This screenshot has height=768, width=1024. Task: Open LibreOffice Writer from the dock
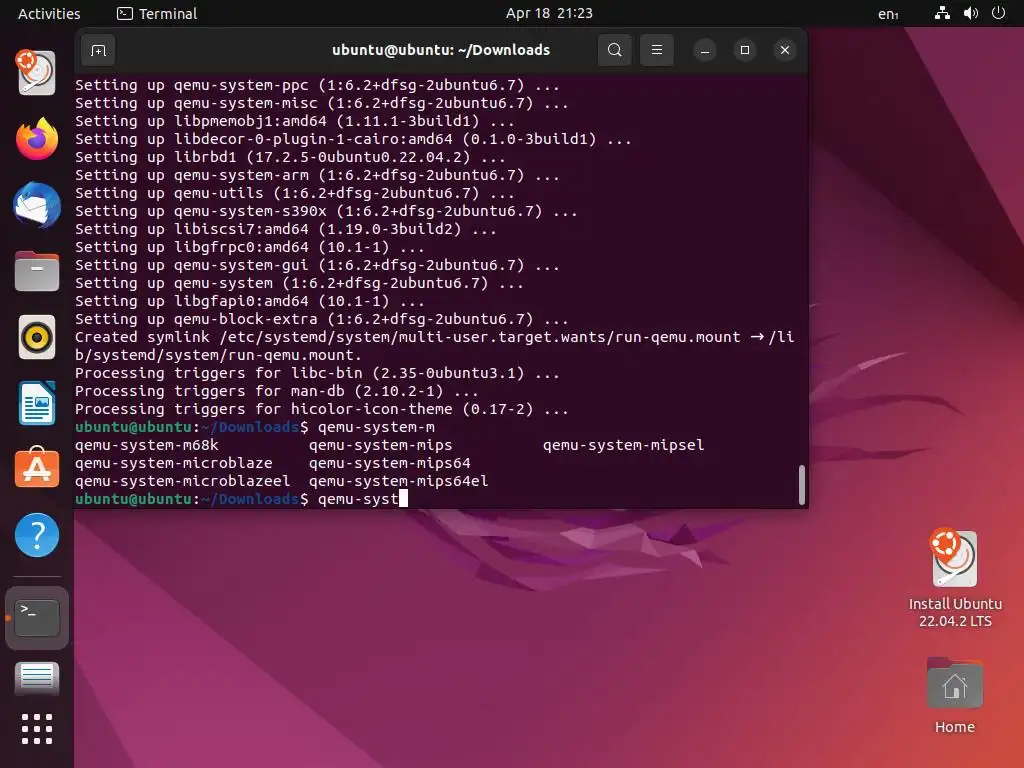37,403
